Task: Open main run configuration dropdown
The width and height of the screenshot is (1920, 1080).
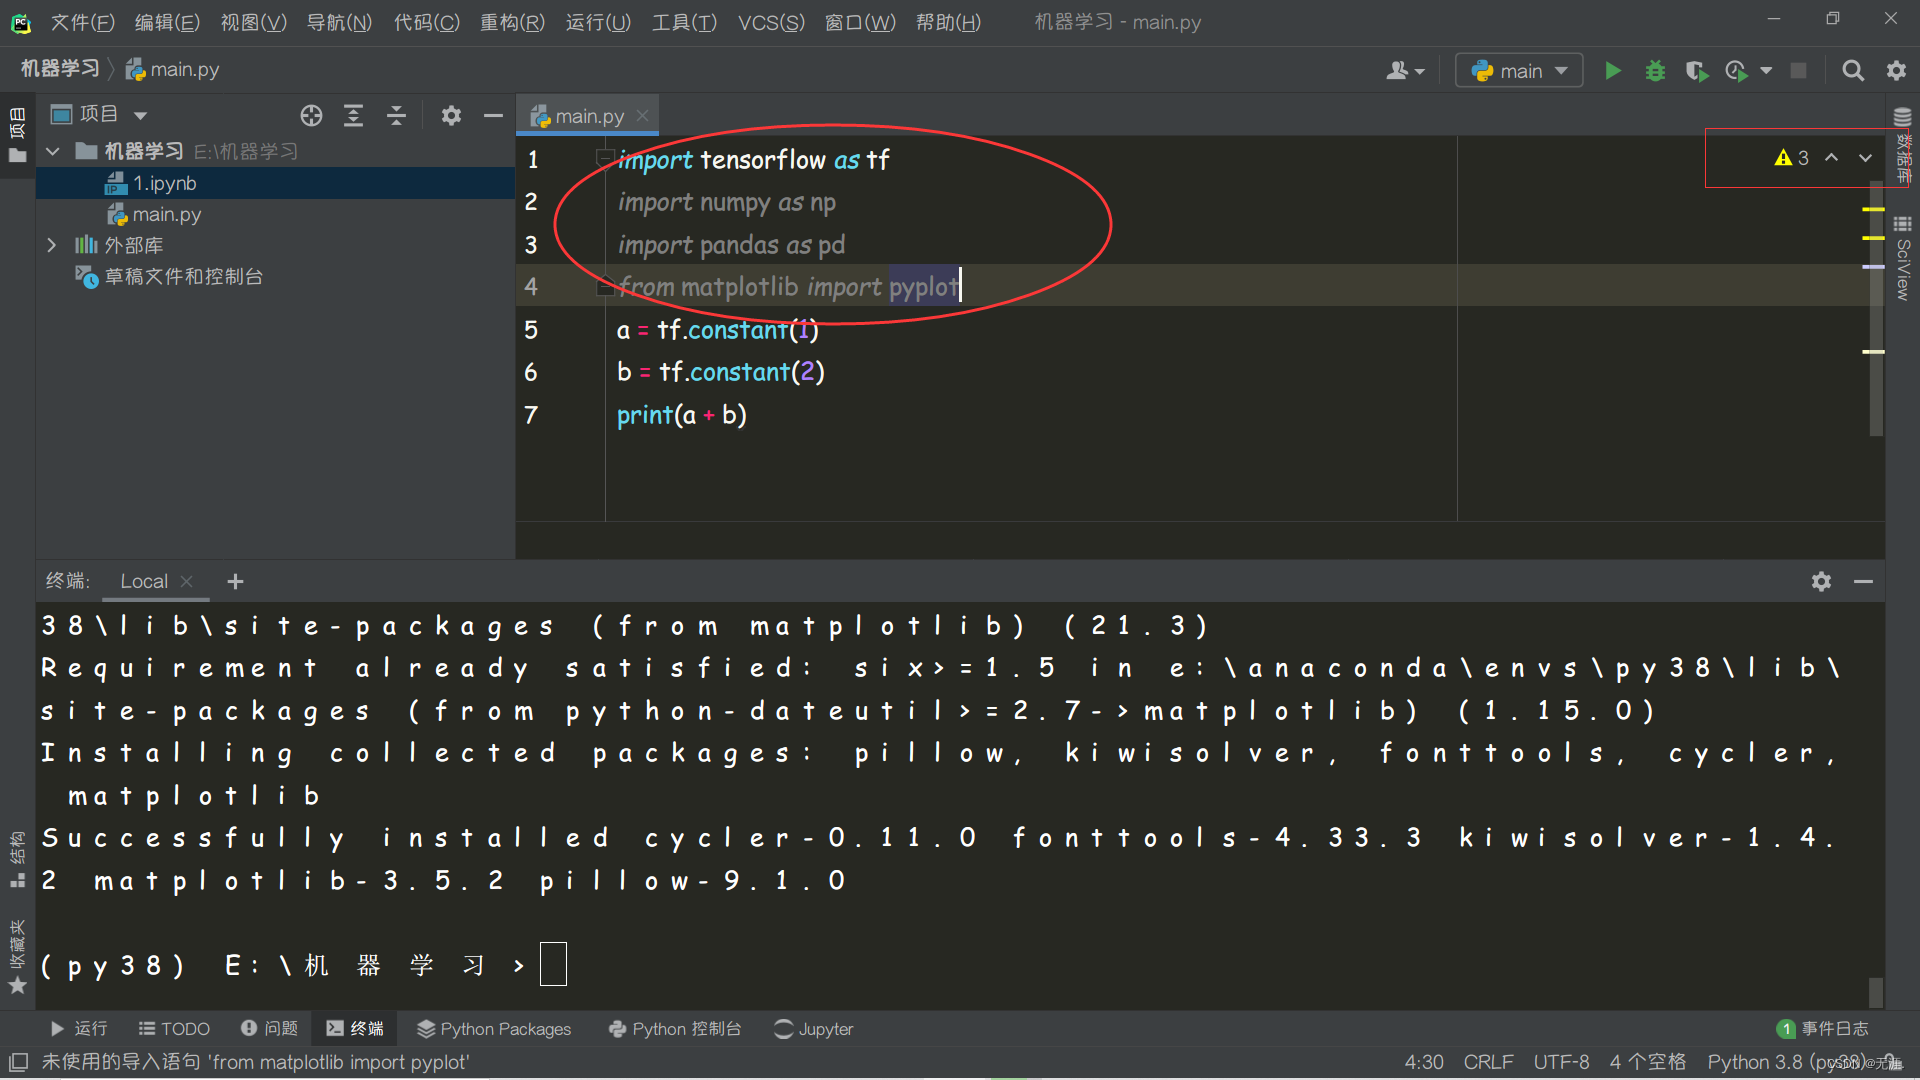Action: point(1519,71)
